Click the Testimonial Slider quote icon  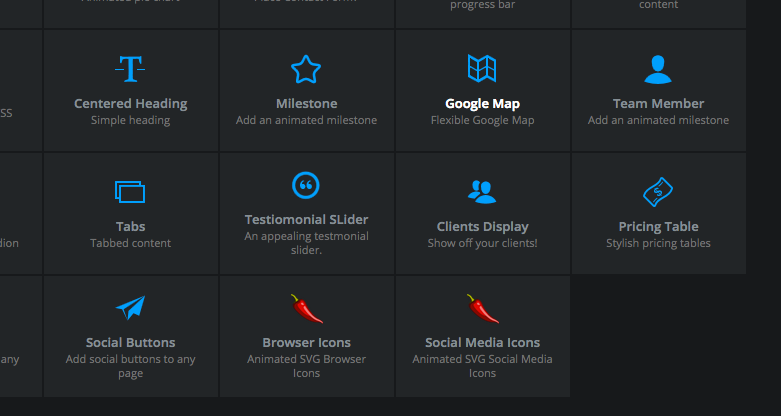coord(306,185)
